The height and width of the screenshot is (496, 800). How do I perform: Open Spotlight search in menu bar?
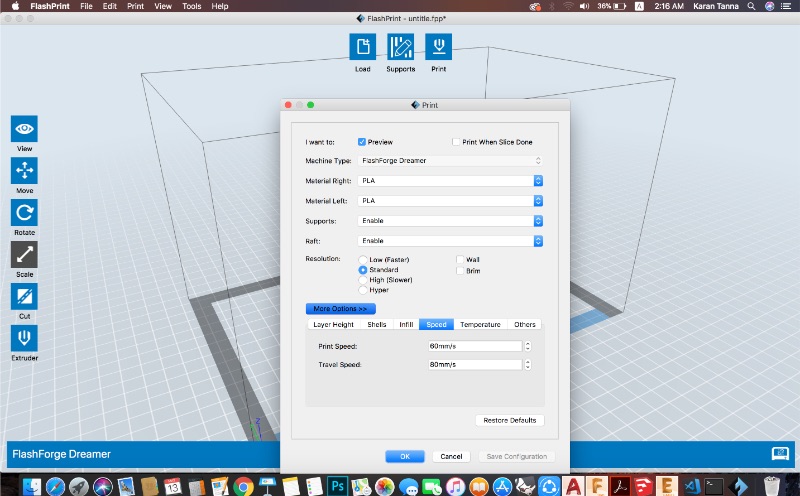(751, 6)
